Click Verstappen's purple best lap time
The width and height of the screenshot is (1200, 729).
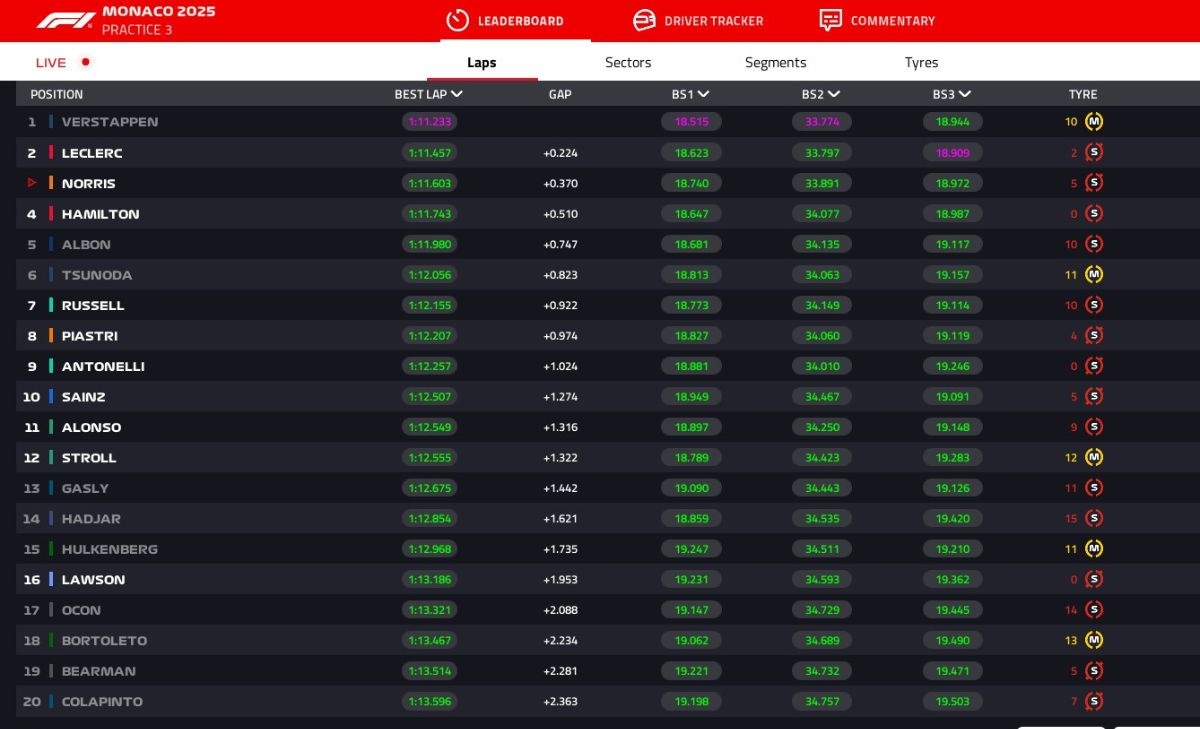429,122
